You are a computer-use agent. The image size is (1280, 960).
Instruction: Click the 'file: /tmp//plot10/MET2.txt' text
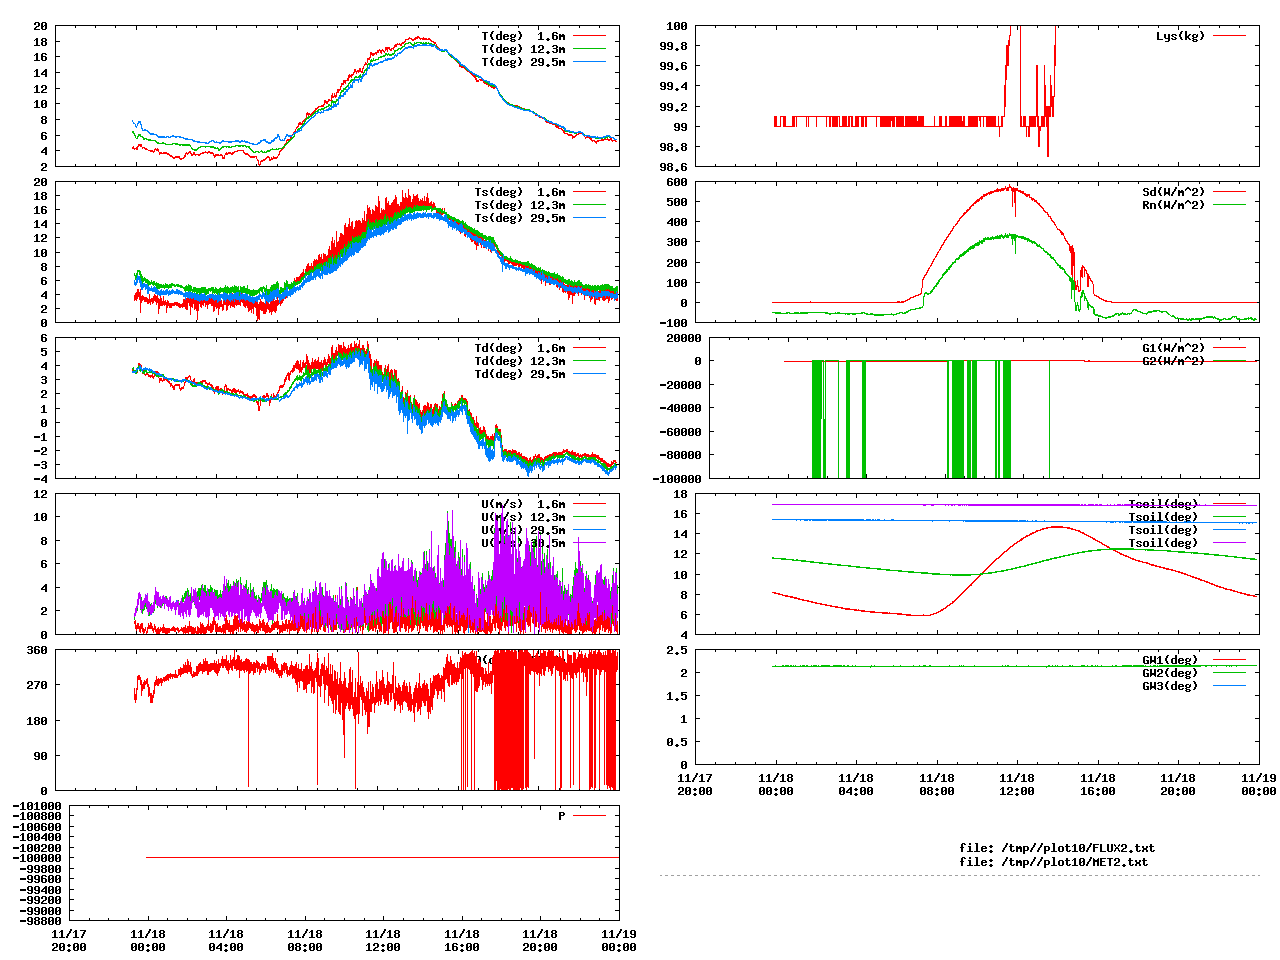click(x=1054, y=861)
